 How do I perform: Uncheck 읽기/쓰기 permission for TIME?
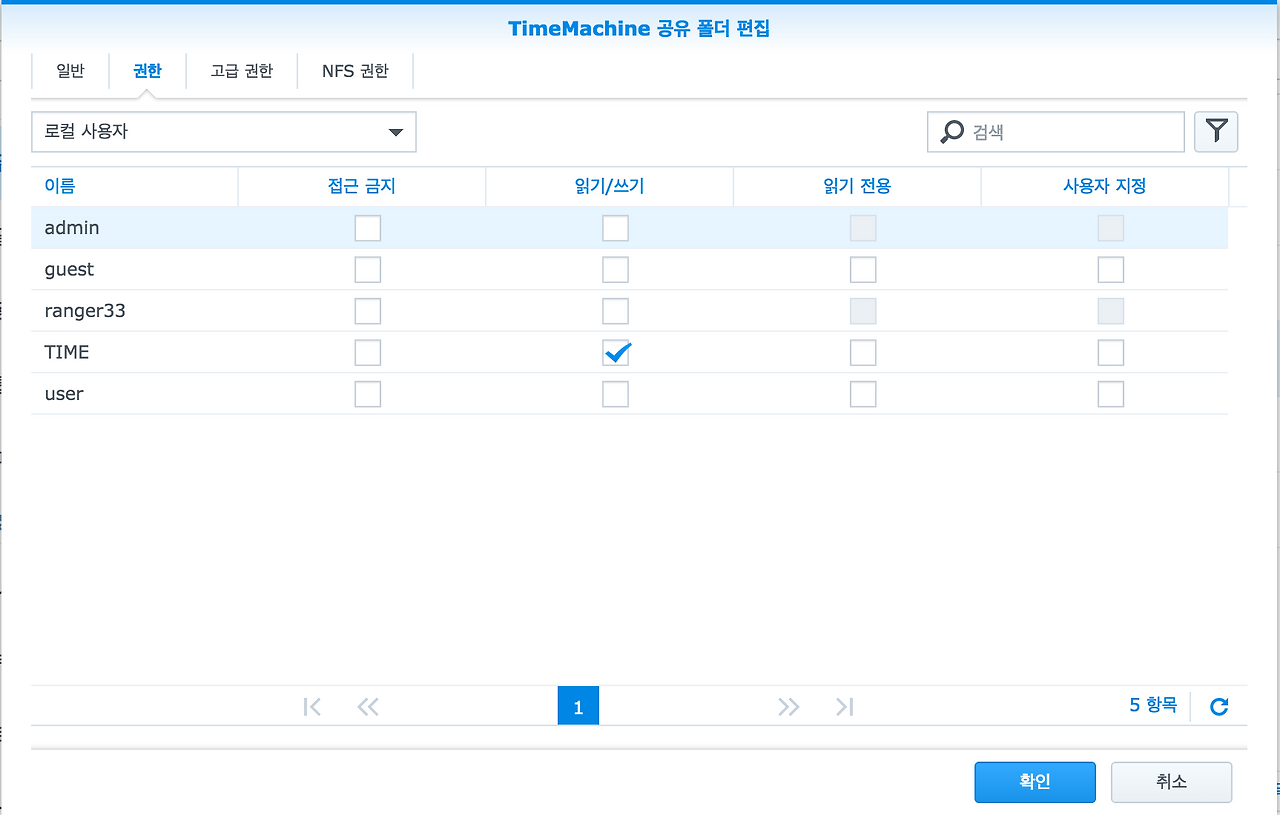click(x=615, y=352)
